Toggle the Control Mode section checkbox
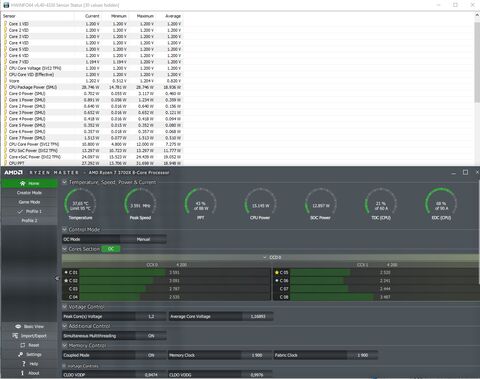Image resolution: width=480 pixels, height=379 pixels. tap(65, 229)
